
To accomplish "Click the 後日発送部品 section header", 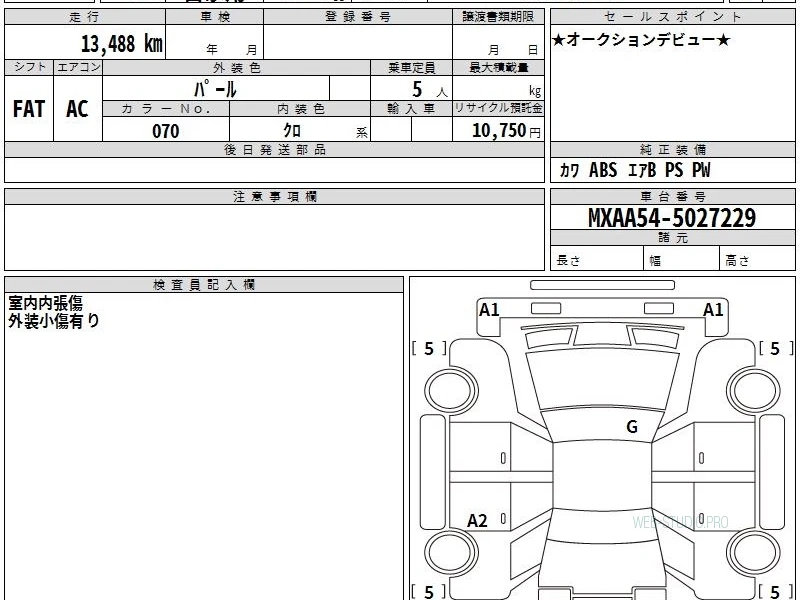I will tap(274, 149).
